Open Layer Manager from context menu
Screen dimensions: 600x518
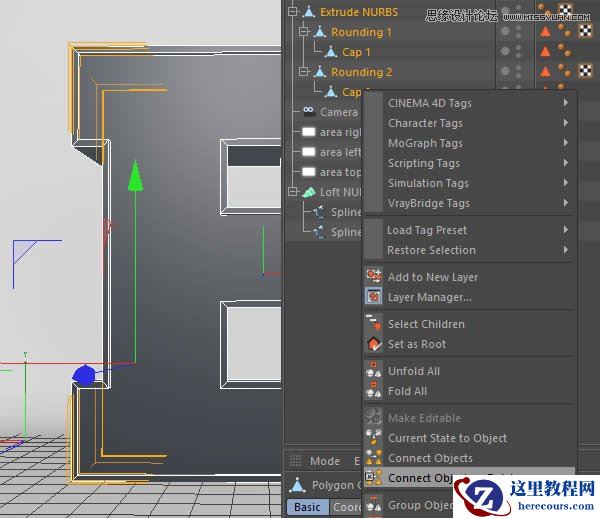(469, 296)
